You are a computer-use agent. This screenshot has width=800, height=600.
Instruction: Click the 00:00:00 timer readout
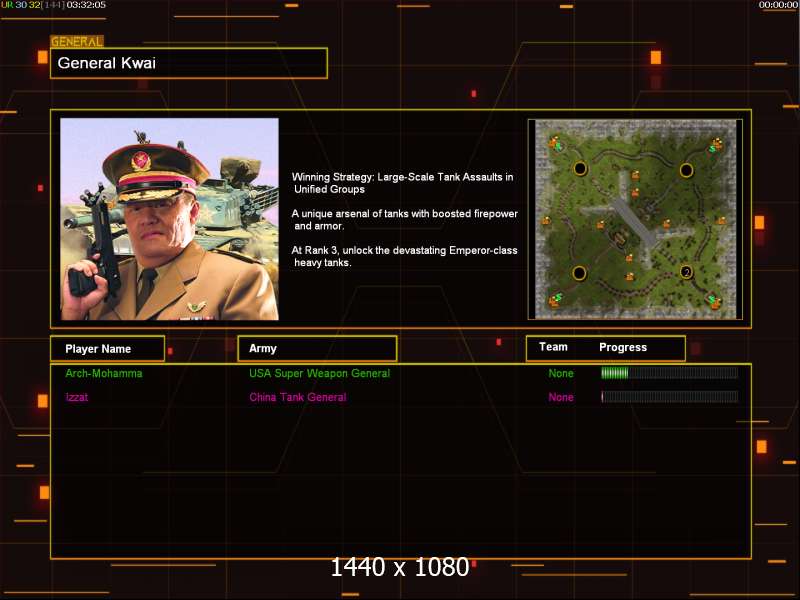pyautogui.click(x=778, y=5)
